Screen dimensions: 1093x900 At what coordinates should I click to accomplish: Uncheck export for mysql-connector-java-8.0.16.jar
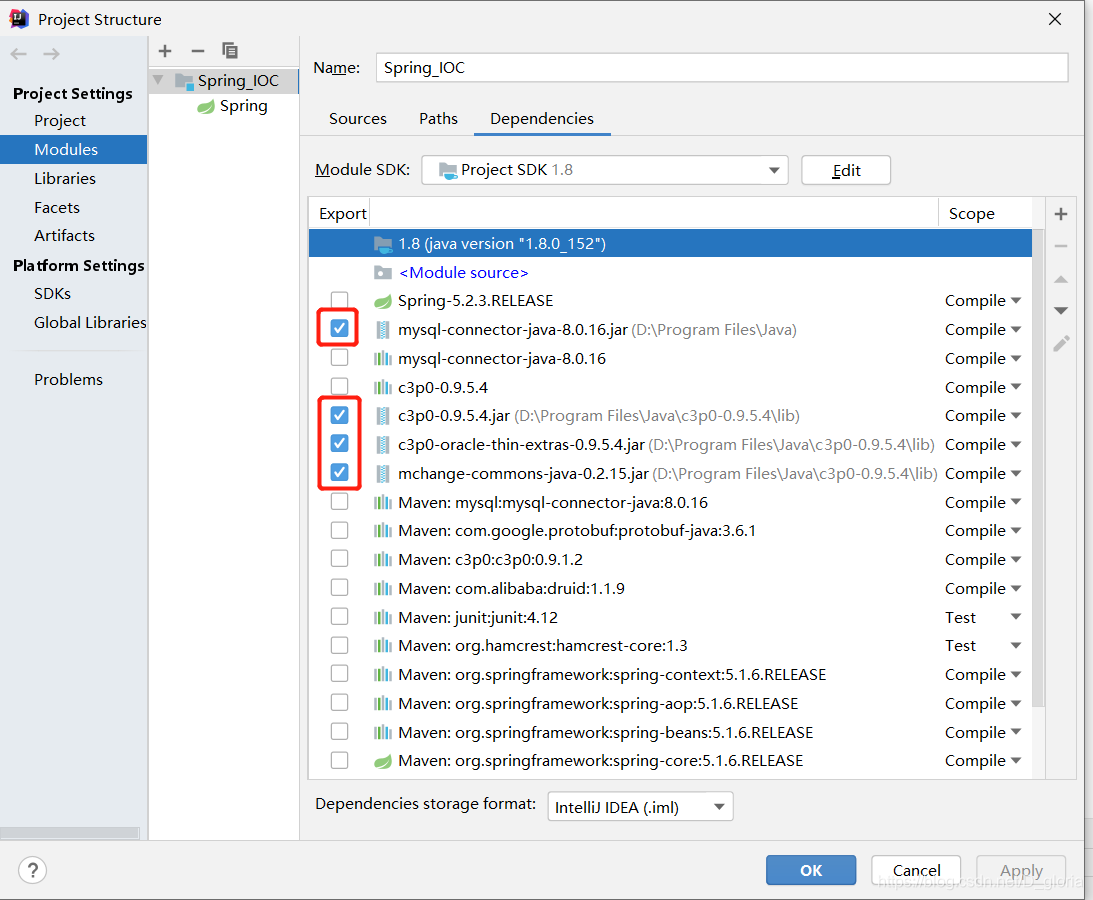340,329
